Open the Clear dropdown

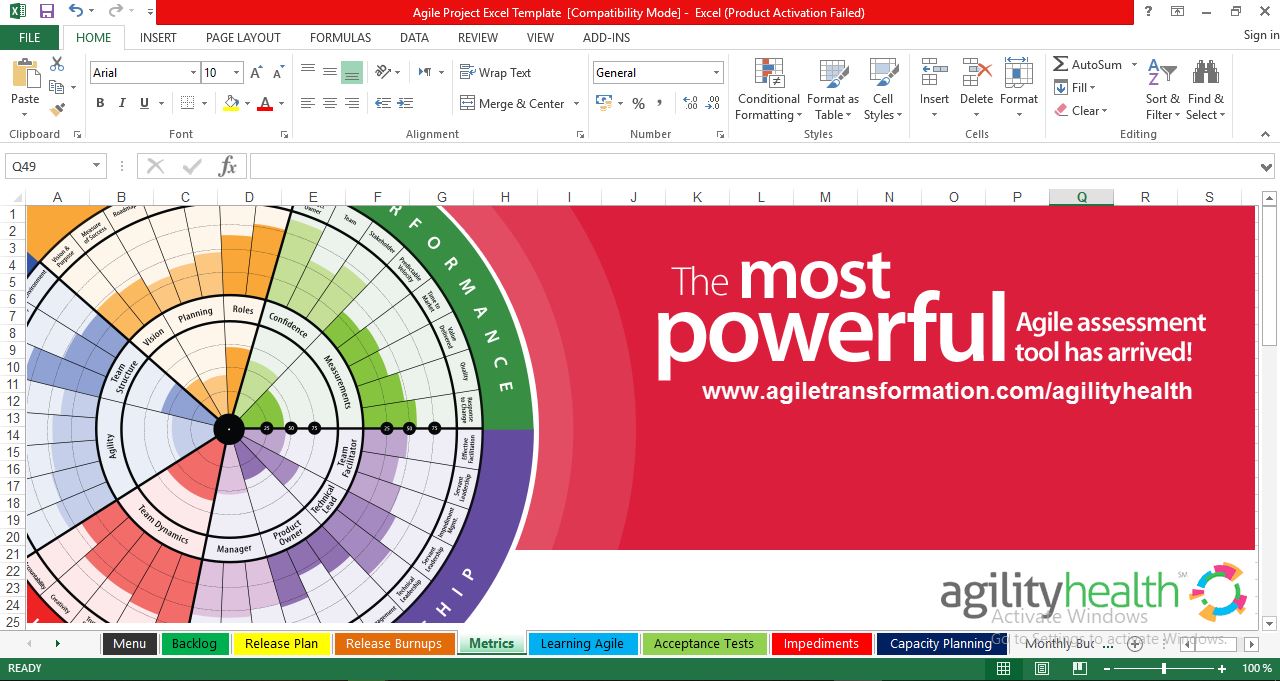1081,111
